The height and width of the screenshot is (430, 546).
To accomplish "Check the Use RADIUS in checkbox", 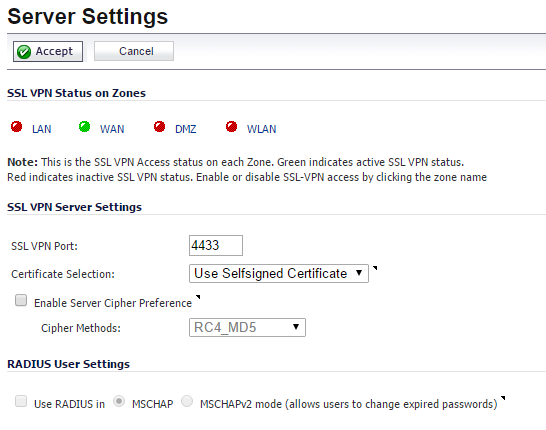I will 21,401.
